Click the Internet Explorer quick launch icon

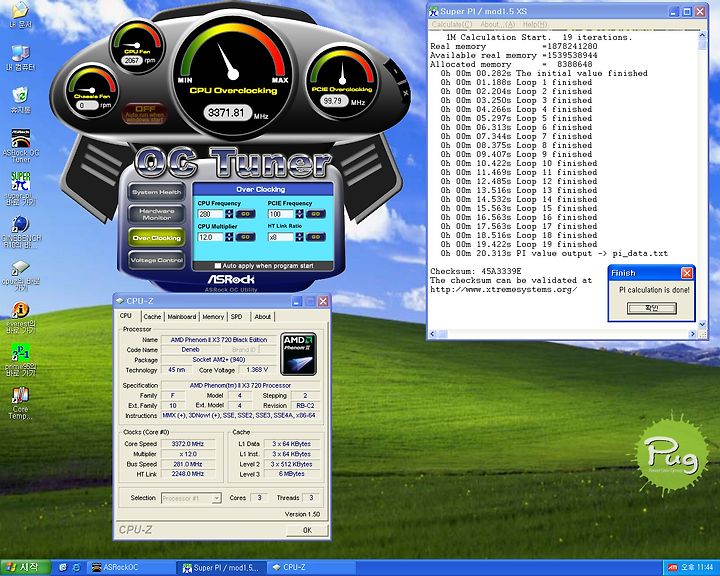tap(77, 567)
